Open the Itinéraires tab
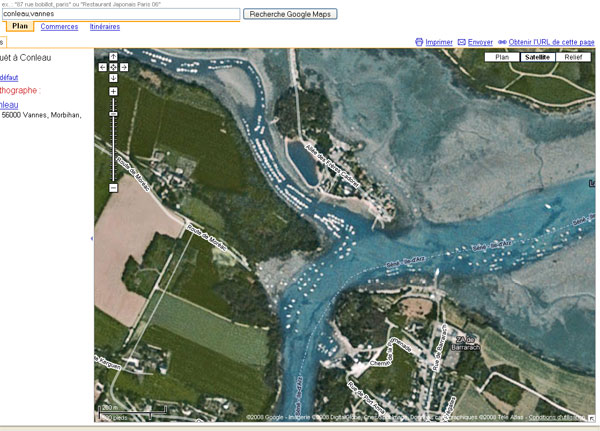The height and width of the screenshot is (431, 600). click(x=104, y=27)
